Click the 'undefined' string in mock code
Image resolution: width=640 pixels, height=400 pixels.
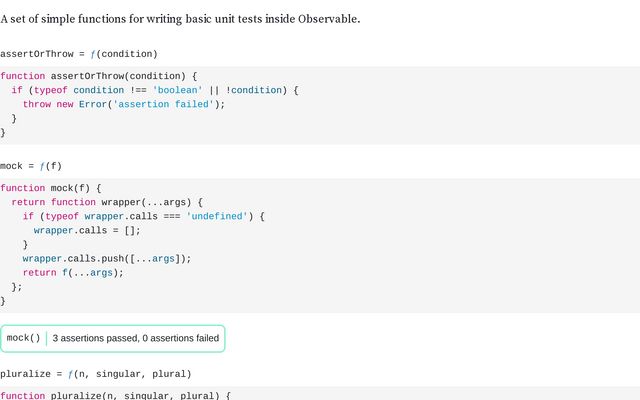(x=217, y=216)
